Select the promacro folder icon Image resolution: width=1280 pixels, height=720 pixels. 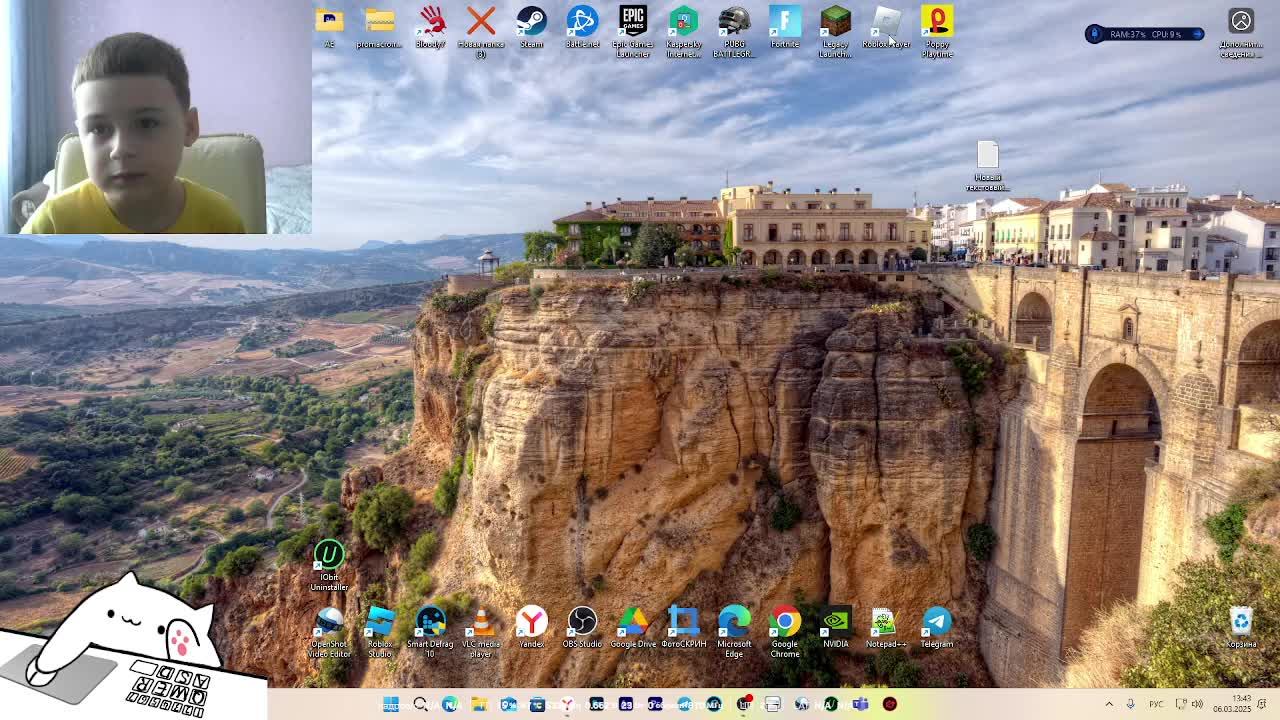379,28
